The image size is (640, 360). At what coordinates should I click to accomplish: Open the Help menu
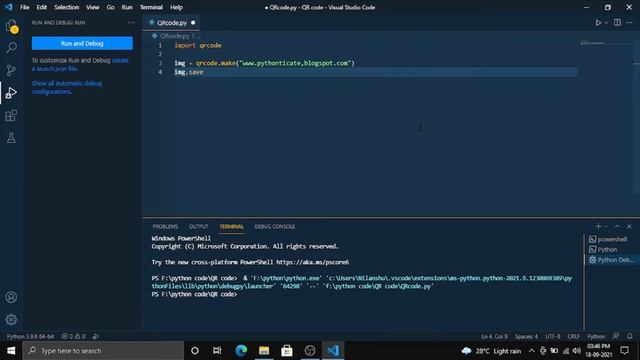tap(176, 7)
